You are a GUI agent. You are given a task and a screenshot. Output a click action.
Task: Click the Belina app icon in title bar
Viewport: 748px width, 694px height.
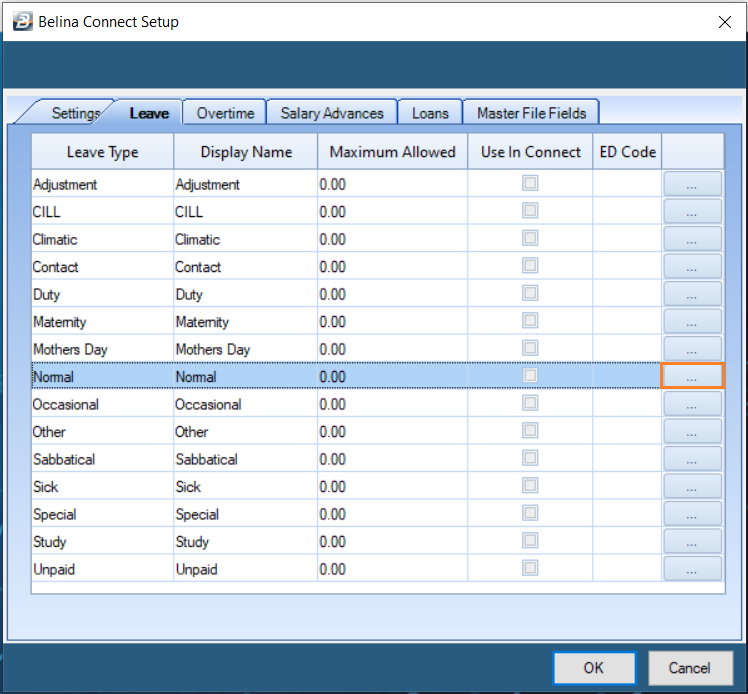pos(22,21)
